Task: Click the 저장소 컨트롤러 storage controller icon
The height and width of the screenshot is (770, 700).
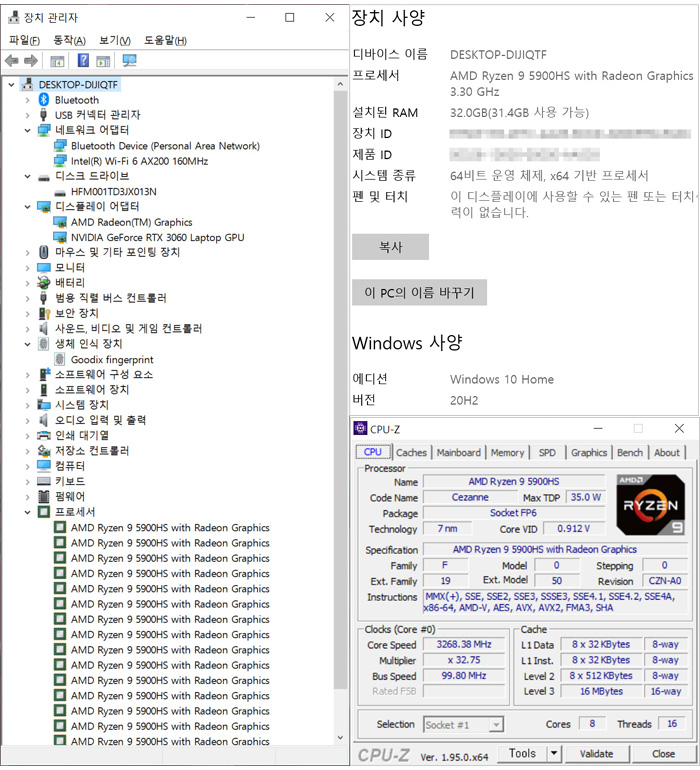Action: [x=44, y=450]
